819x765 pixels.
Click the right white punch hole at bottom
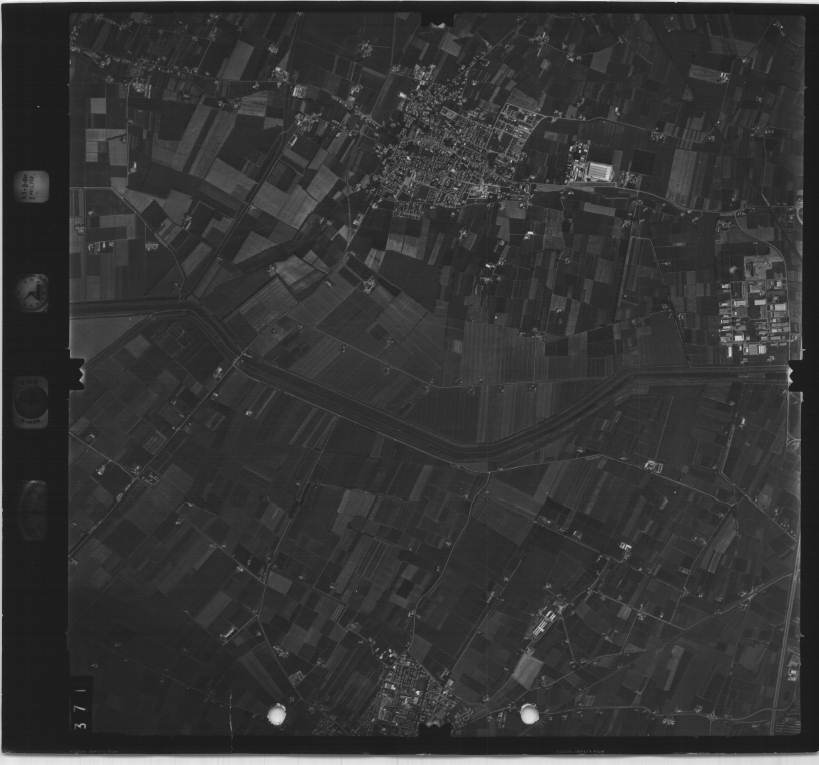(x=529, y=713)
